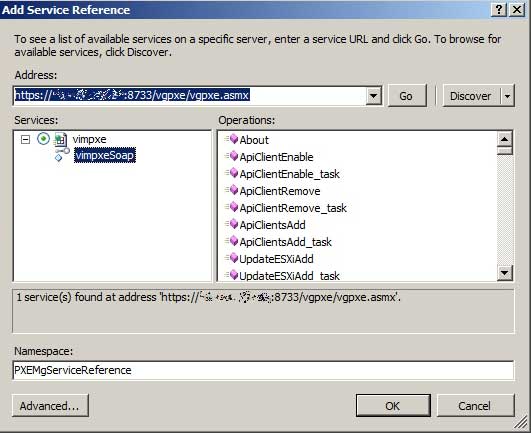Select the ApiClientRemove operation
Viewport: 531px width, 433px height.
coord(280,191)
